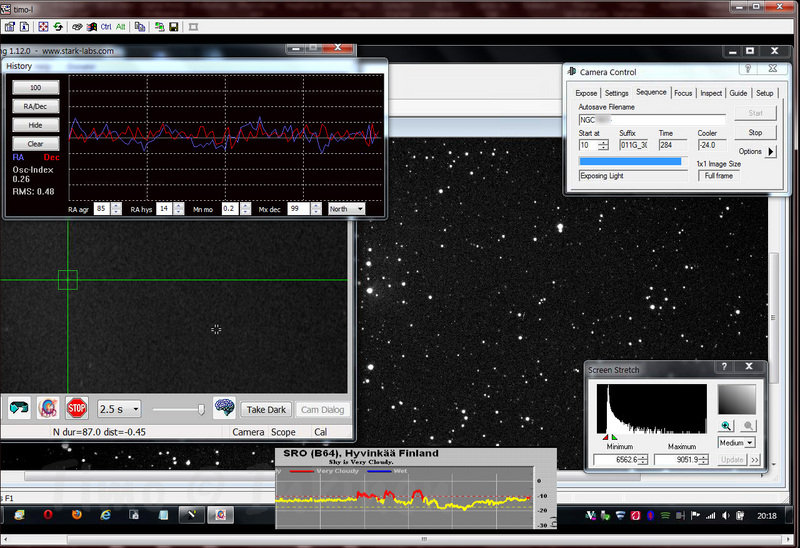Toggle the RA/Dec graph mode button

pyautogui.click(x=35, y=106)
